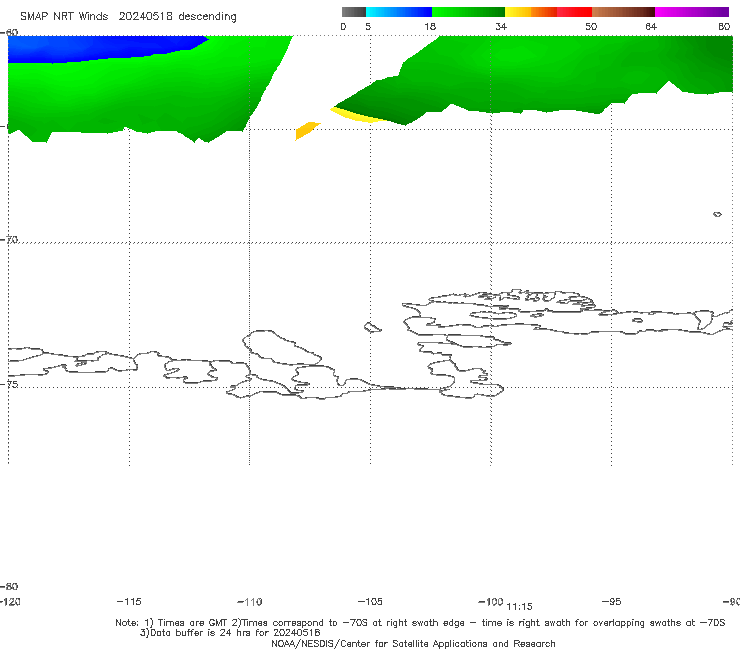The image size is (740, 650).
Task: Click the magenta 64-80 segment of color bar
Action: 692,12
